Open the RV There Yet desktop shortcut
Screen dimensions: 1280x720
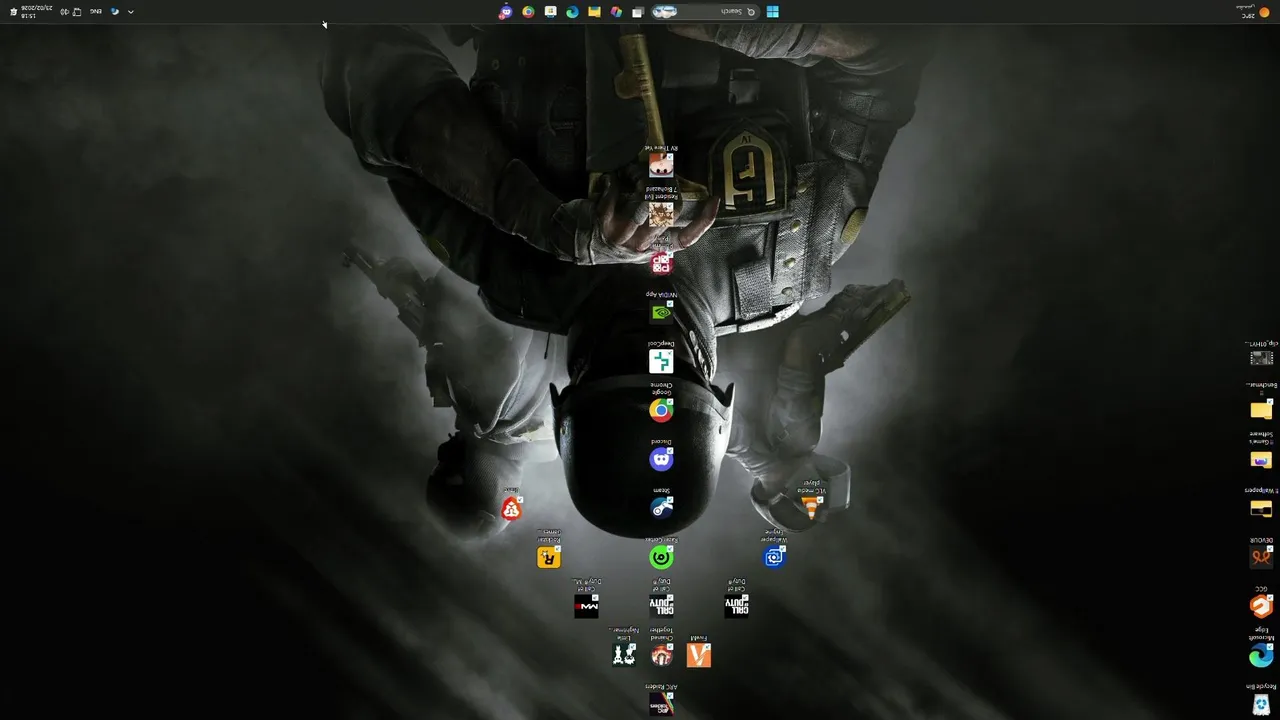pos(661,162)
